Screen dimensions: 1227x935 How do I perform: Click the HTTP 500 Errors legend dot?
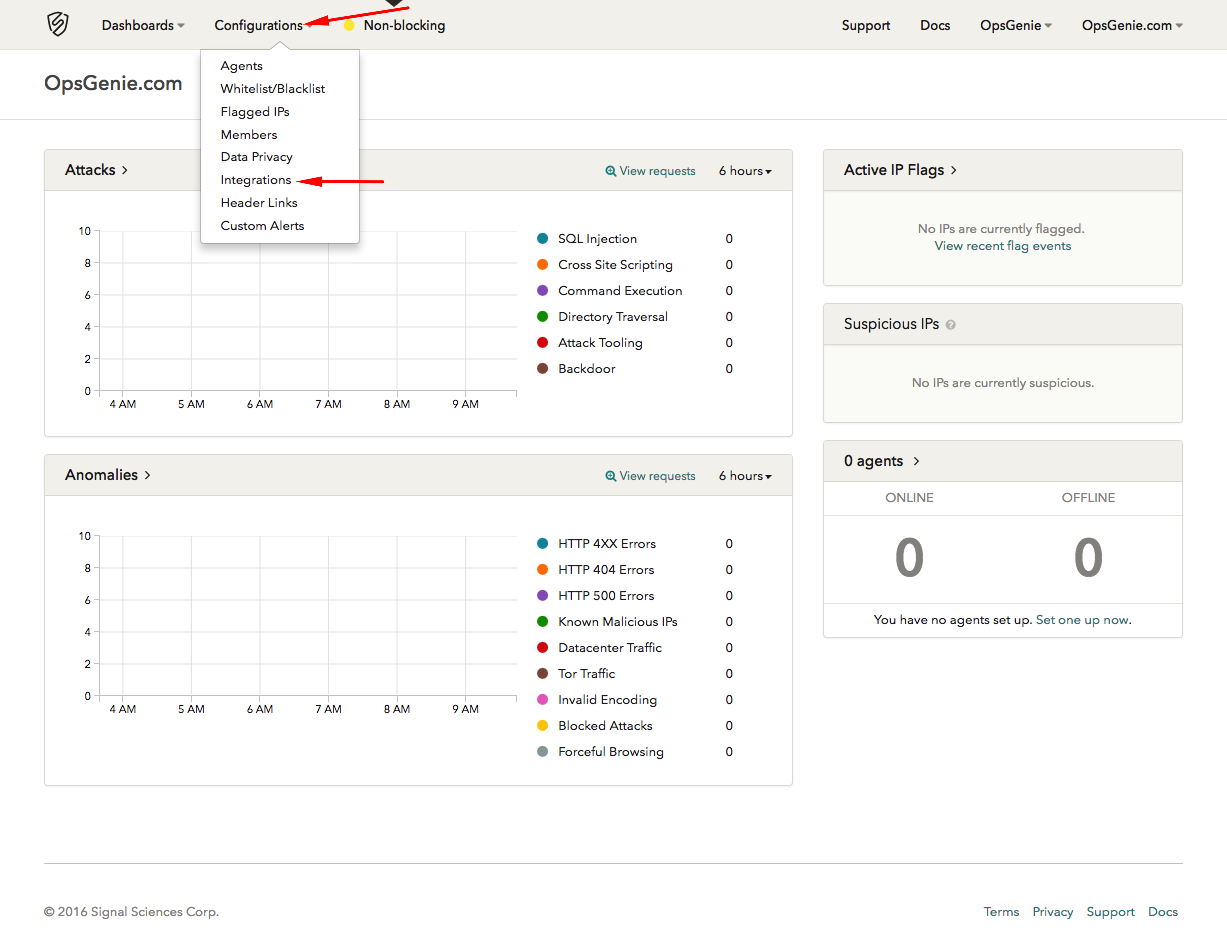tap(543, 596)
